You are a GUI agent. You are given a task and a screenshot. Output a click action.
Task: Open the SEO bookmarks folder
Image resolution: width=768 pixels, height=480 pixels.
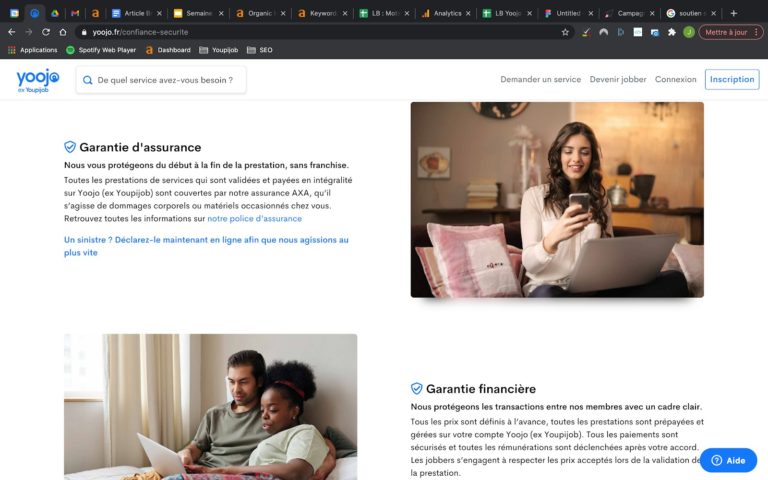click(x=260, y=50)
